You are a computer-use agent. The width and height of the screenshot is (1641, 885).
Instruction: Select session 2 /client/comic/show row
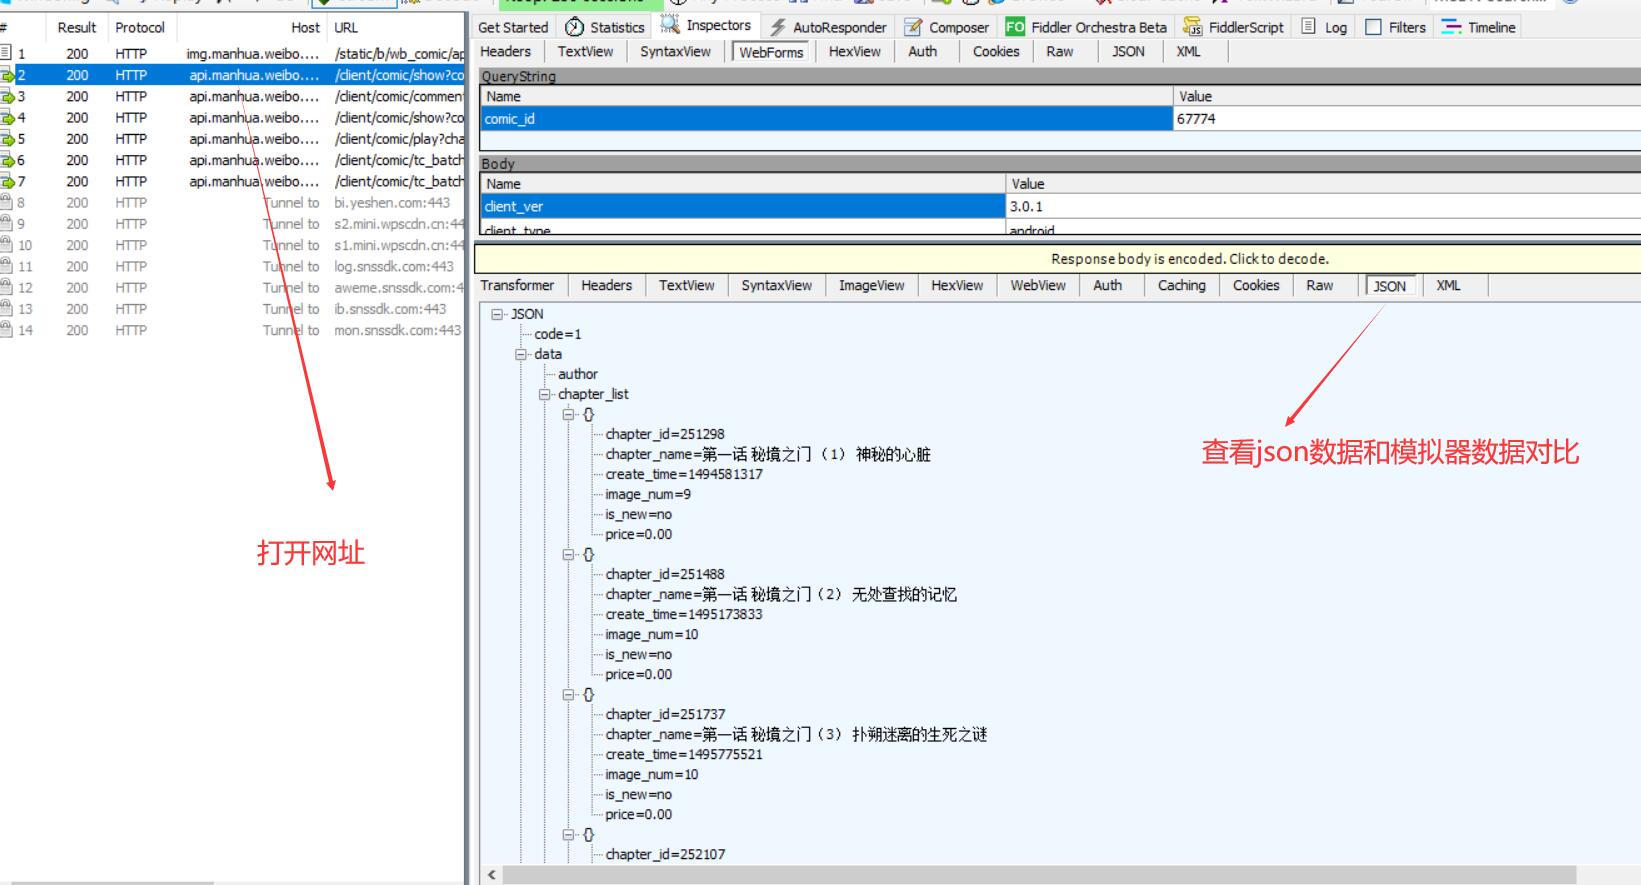point(232,75)
